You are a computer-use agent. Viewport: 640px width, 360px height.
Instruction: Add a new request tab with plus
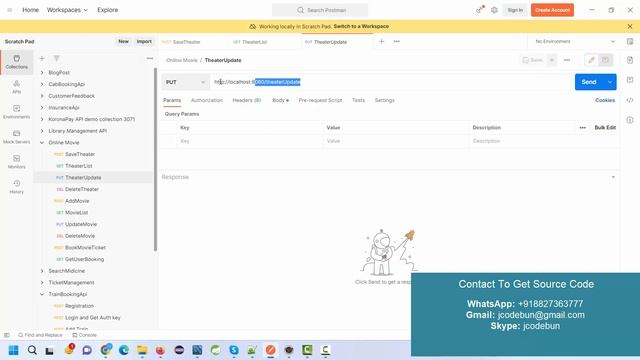coord(381,41)
